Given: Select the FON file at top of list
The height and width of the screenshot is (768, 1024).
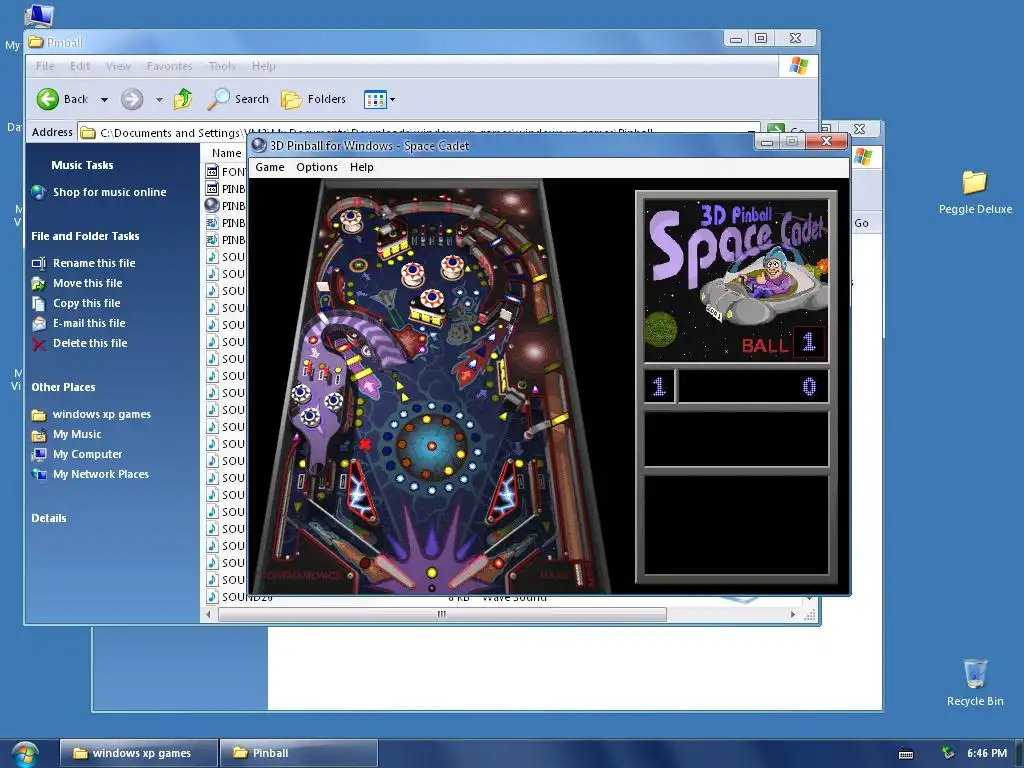Looking at the screenshot, I should (x=226, y=172).
